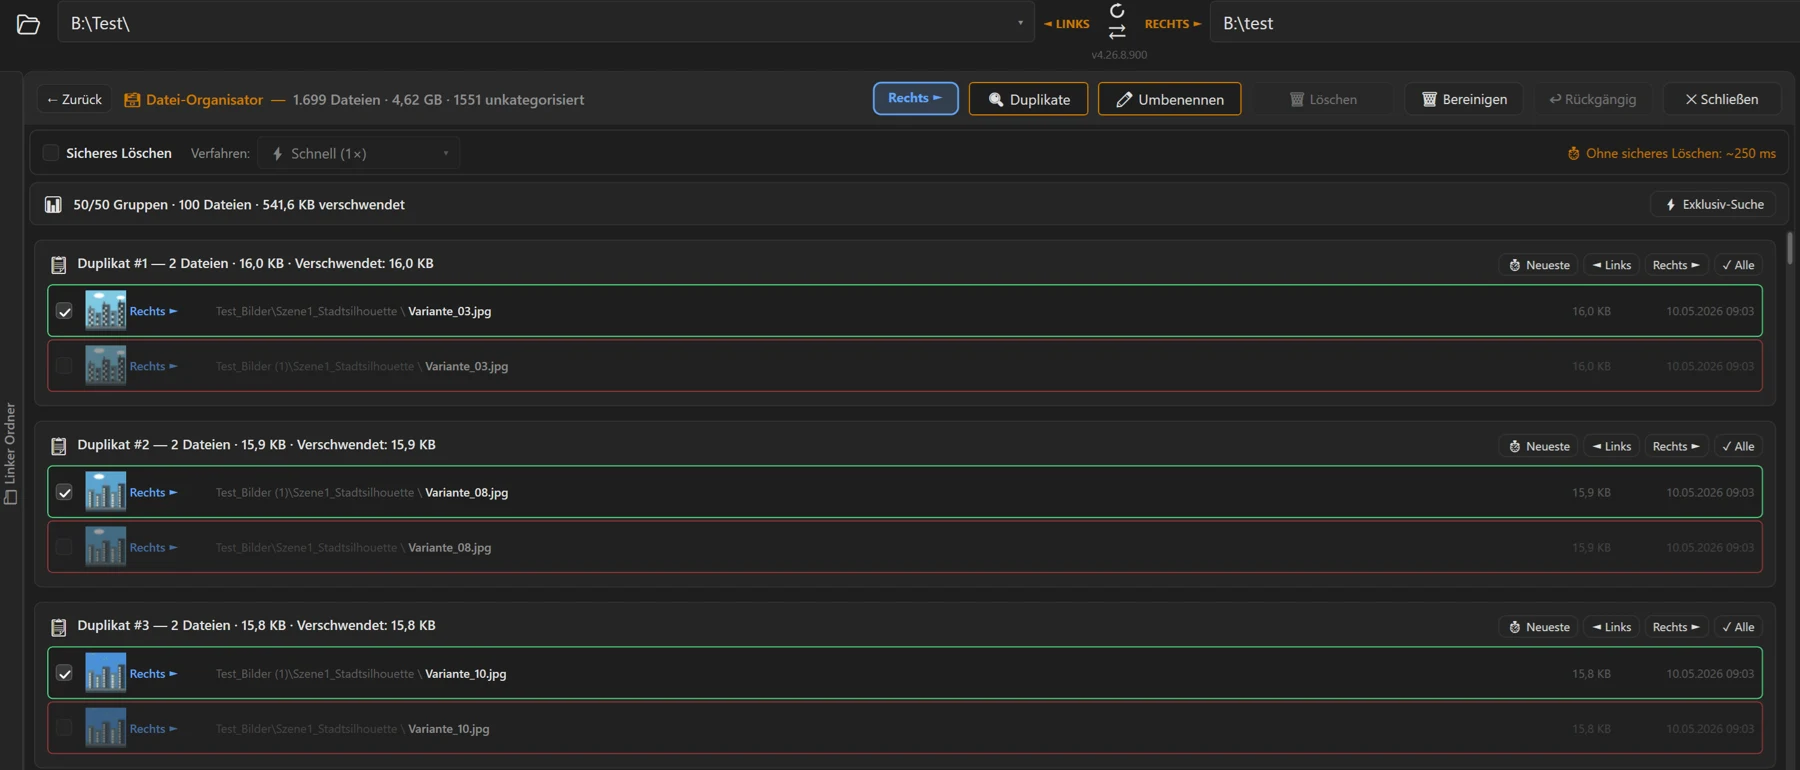The height and width of the screenshot is (770, 1800).
Task: Close the organizer with Schließen
Action: pos(1721,99)
